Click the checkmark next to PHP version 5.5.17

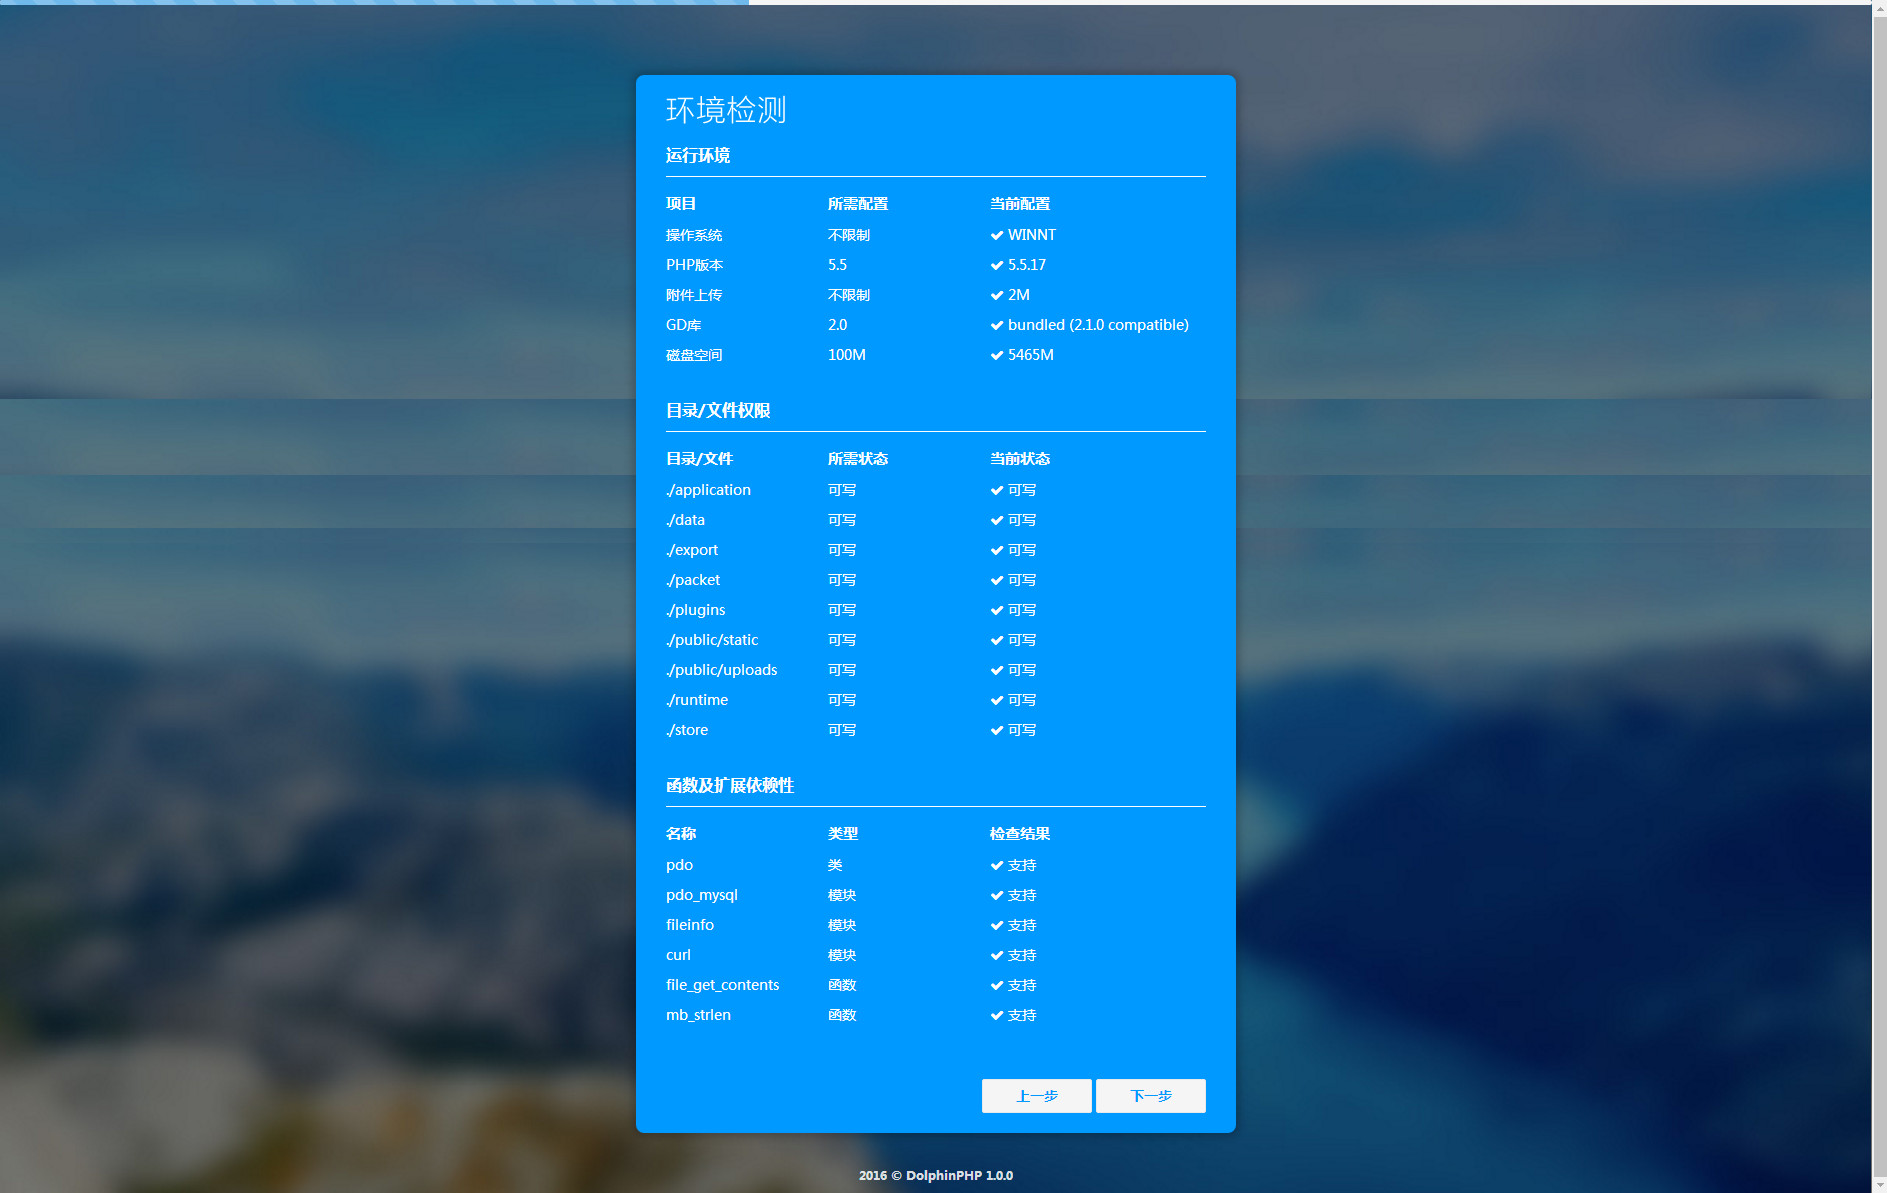(997, 265)
